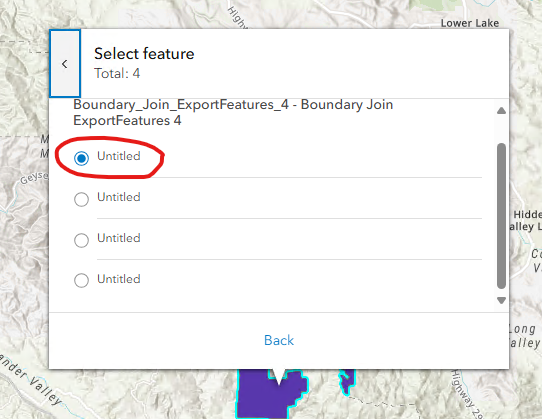Image resolution: width=542 pixels, height=419 pixels.
Task: Select the fourth Untitled radio option
Action: pos(82,280)
